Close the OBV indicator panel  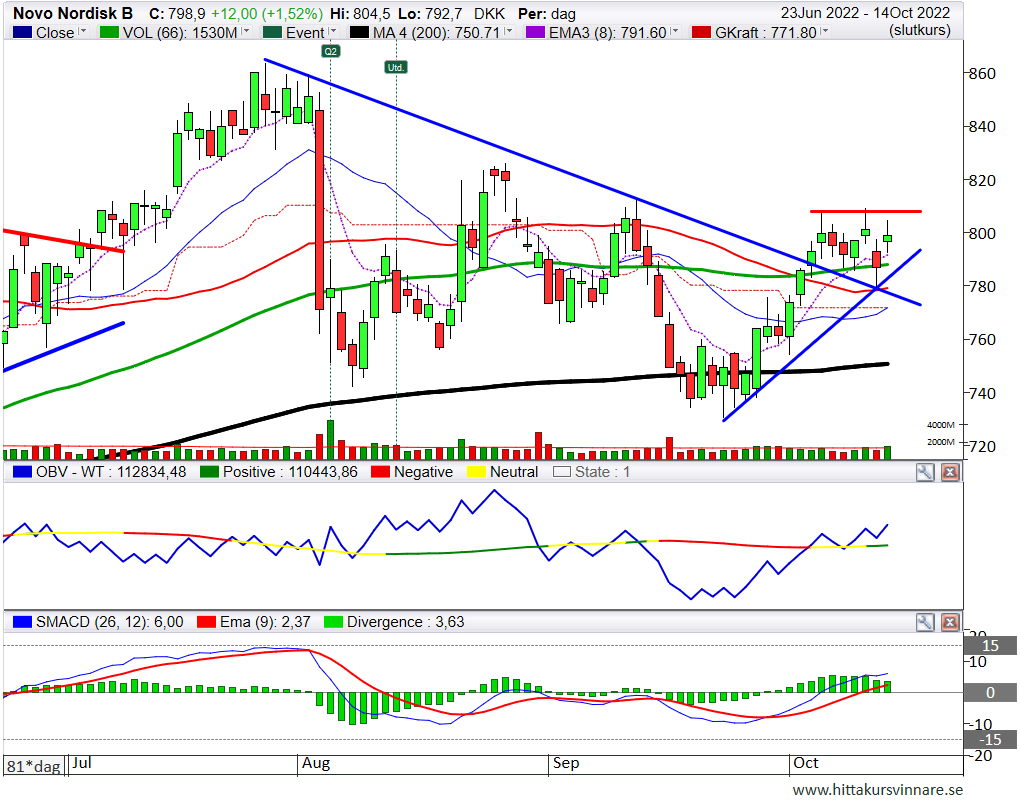(950, 472)
